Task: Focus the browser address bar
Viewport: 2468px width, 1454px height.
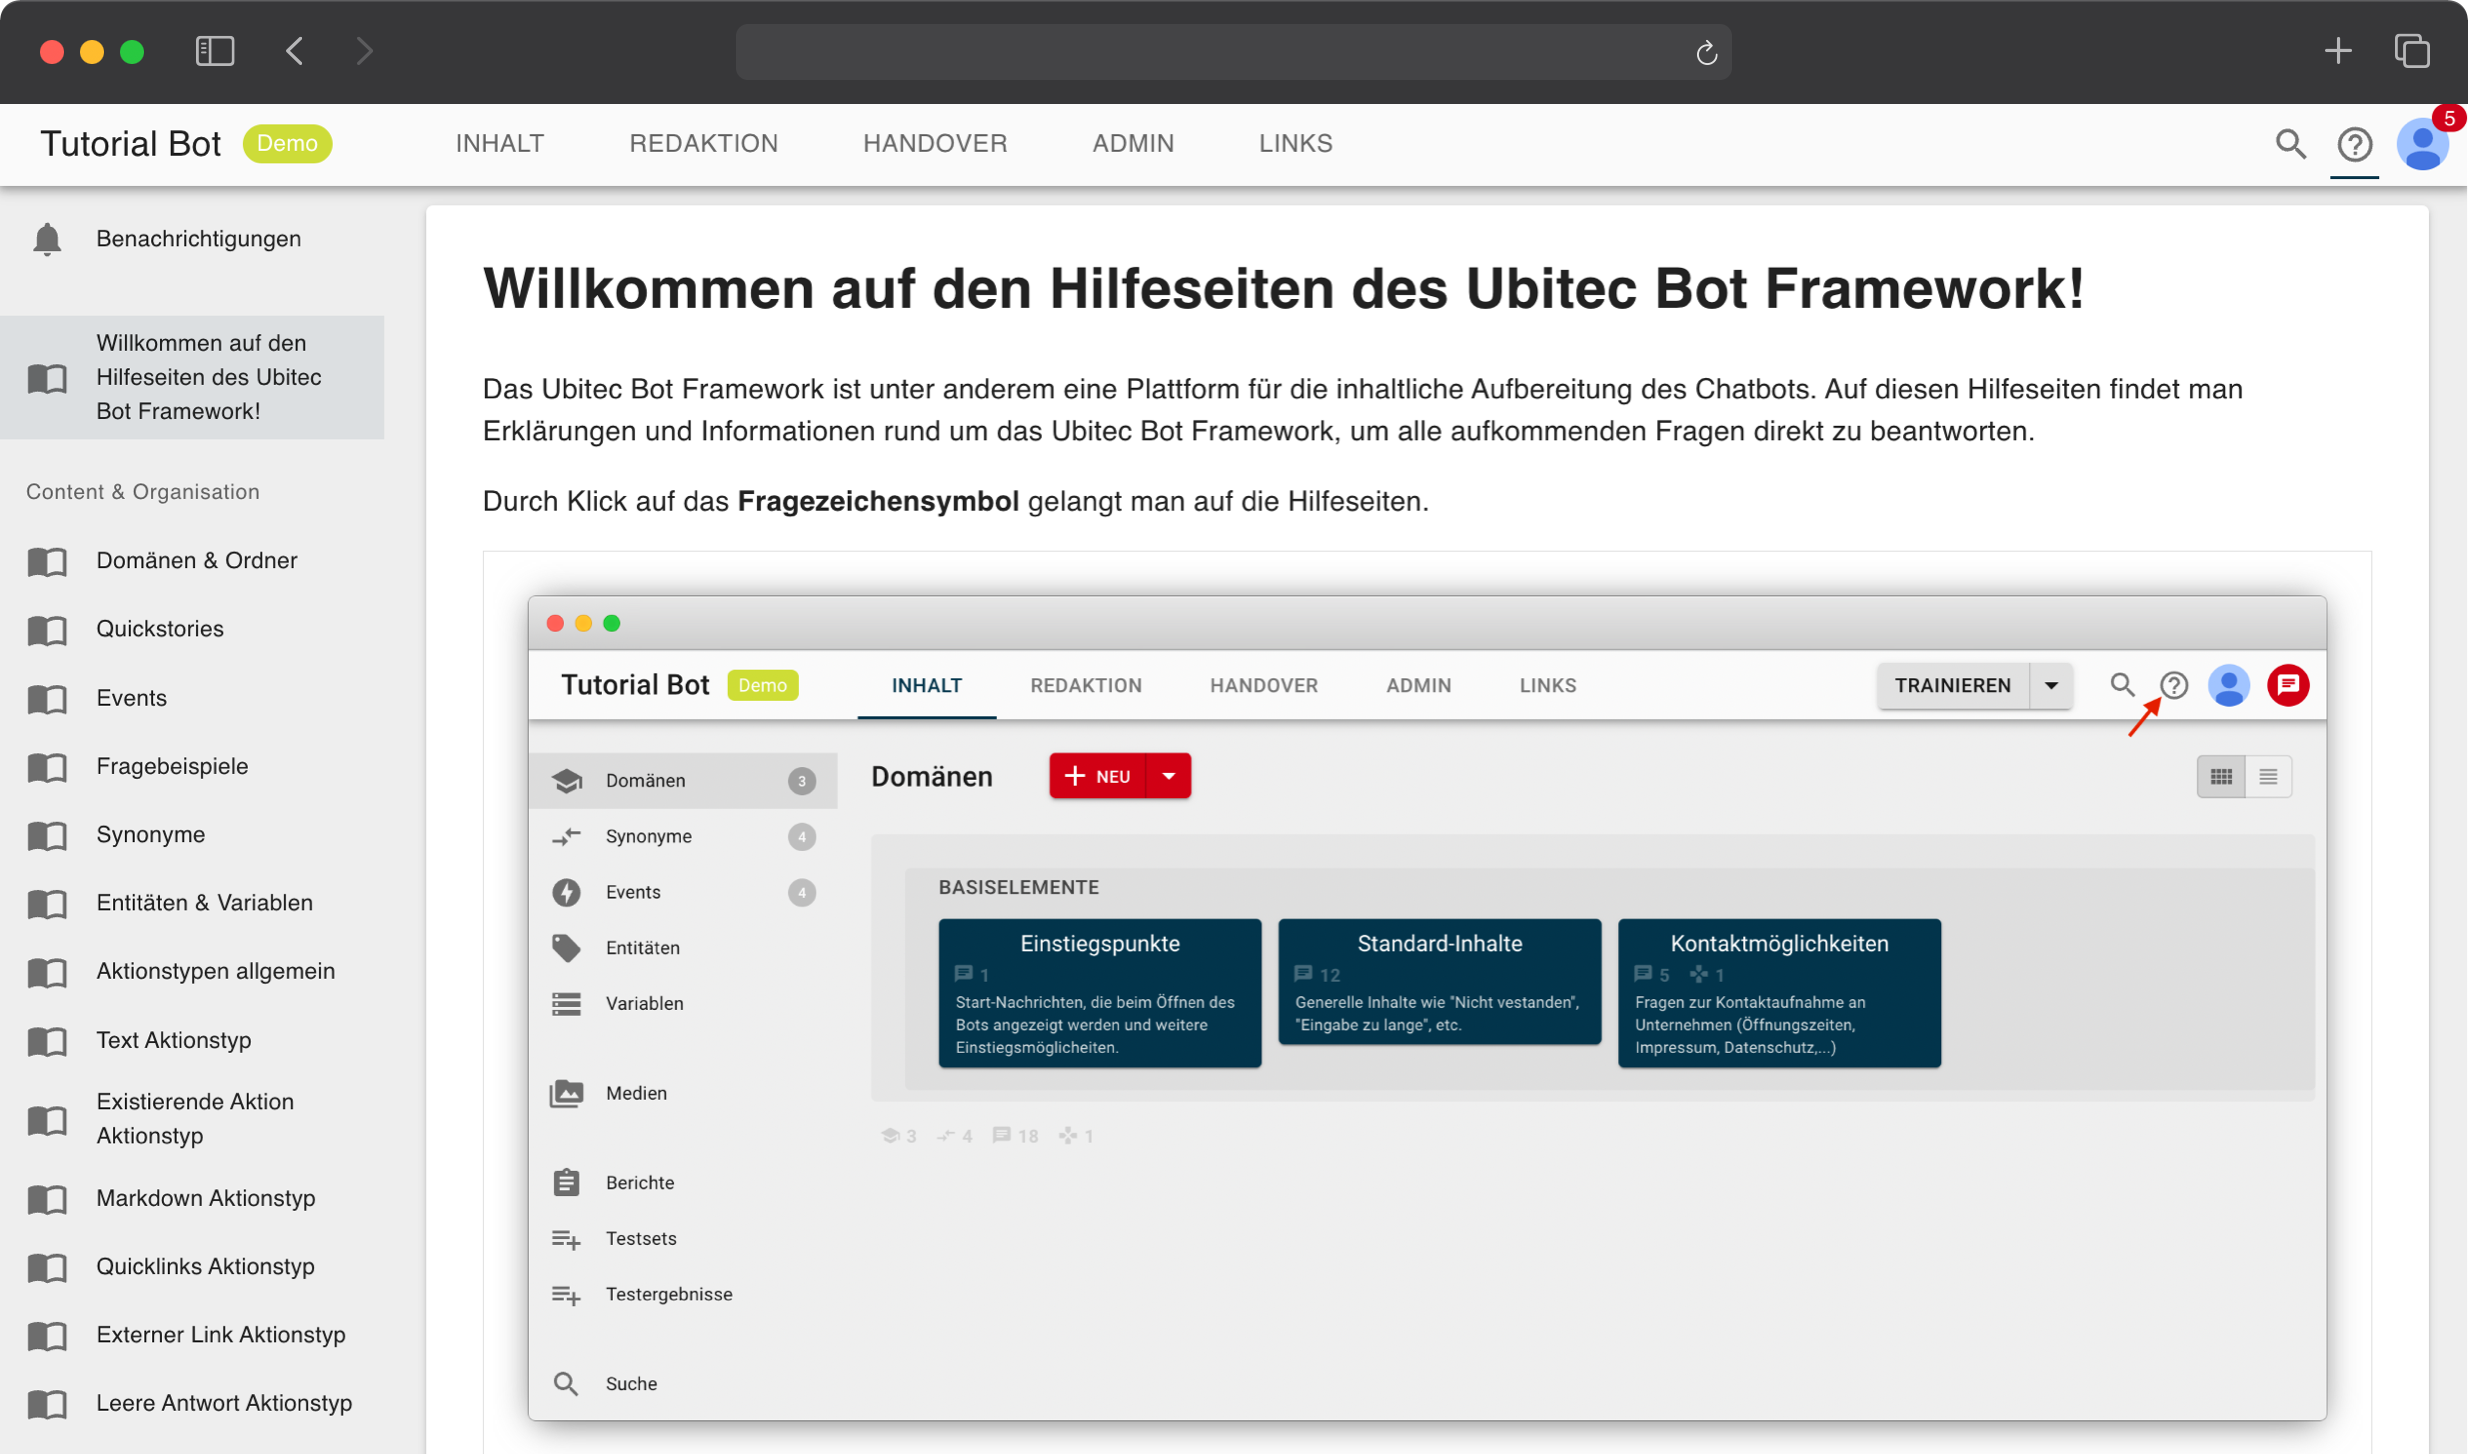Action: [x=1234, y=52]
